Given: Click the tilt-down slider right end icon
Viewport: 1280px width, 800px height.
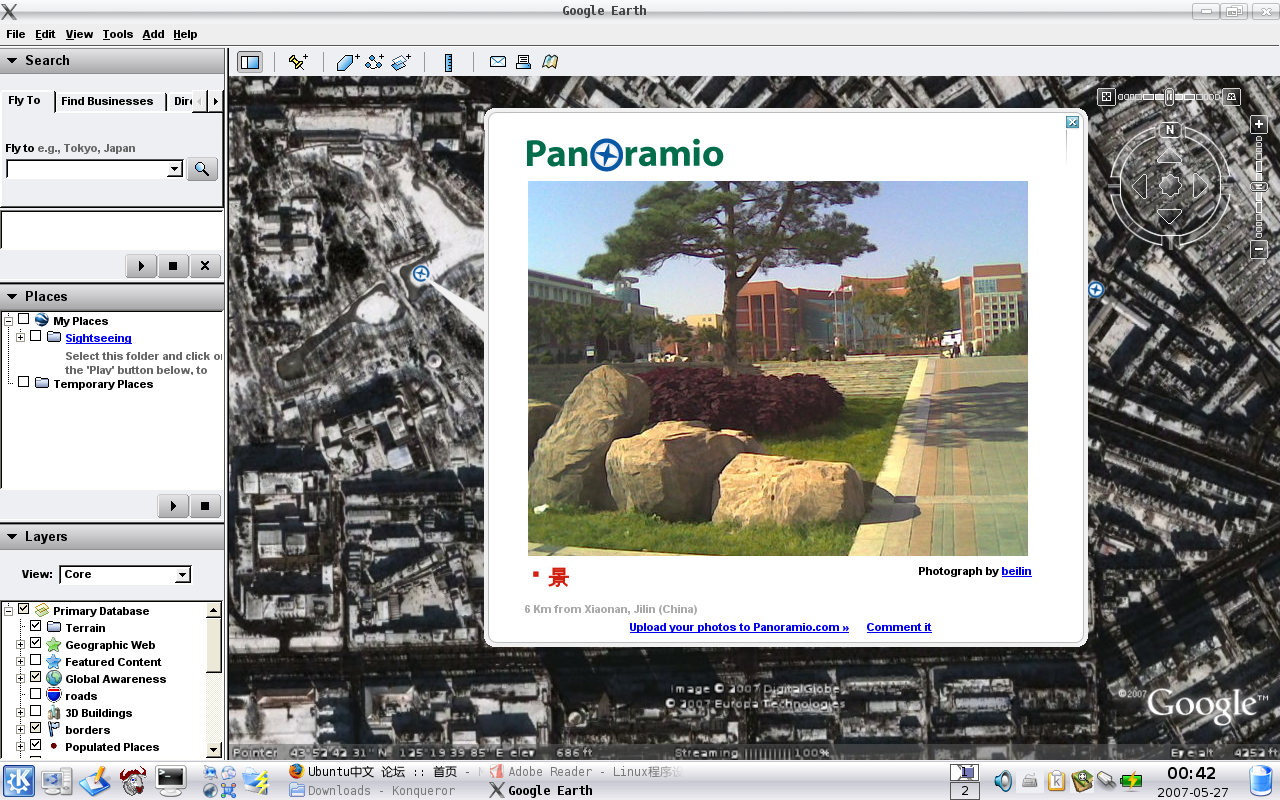Looking at the screenshot, I should point(1232,97).
